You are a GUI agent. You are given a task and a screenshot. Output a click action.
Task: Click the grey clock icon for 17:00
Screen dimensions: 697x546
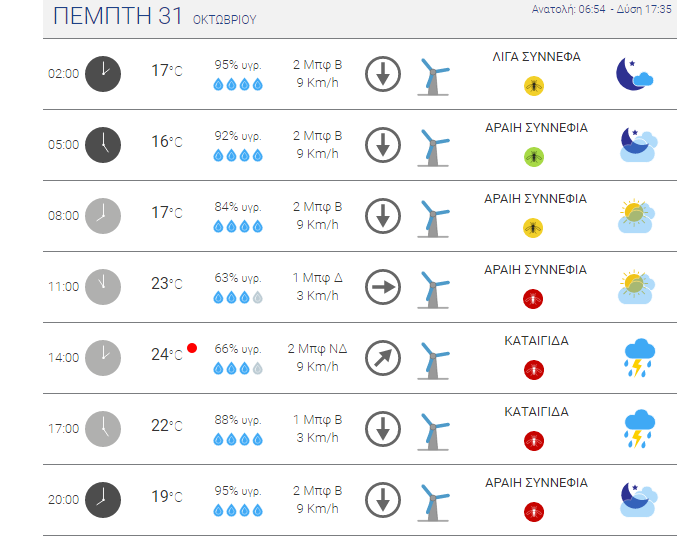[x=103, y=429]
